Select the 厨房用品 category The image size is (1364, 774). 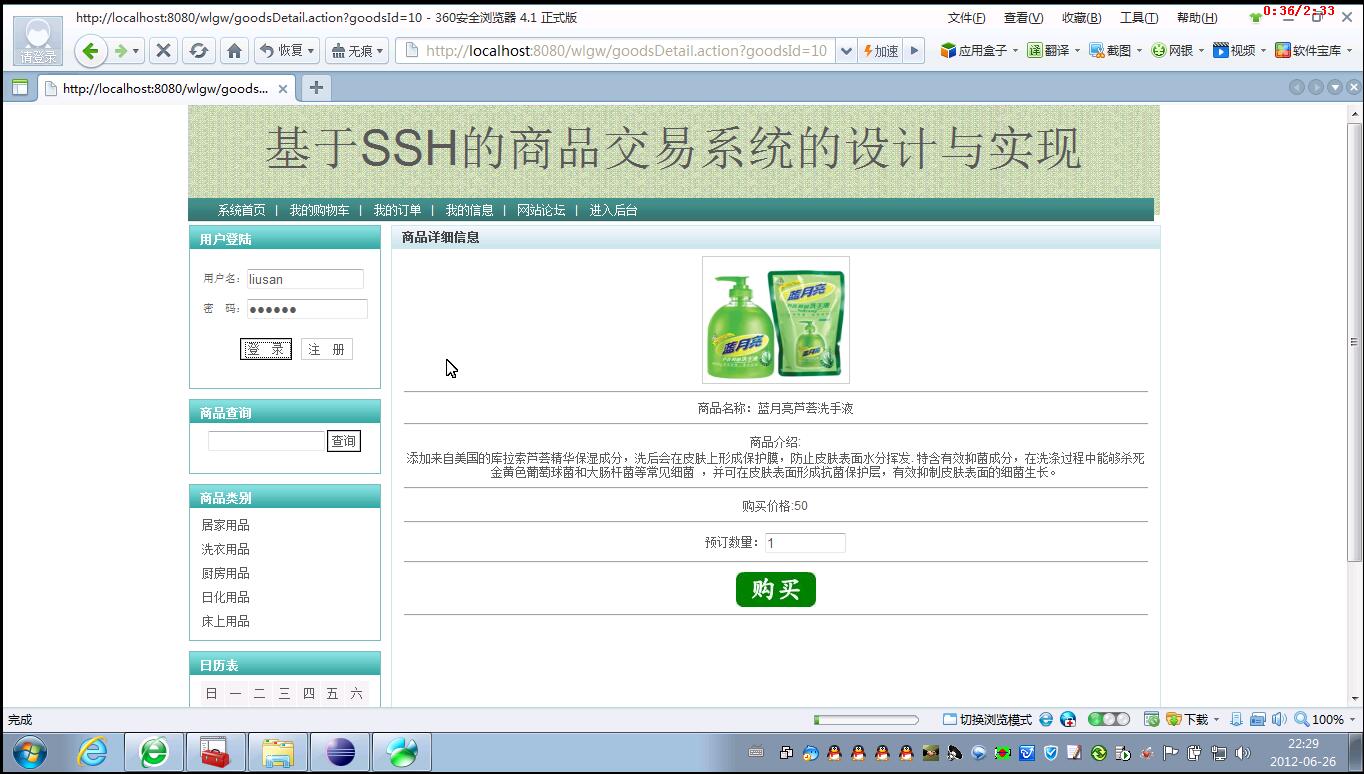[225, 573]
